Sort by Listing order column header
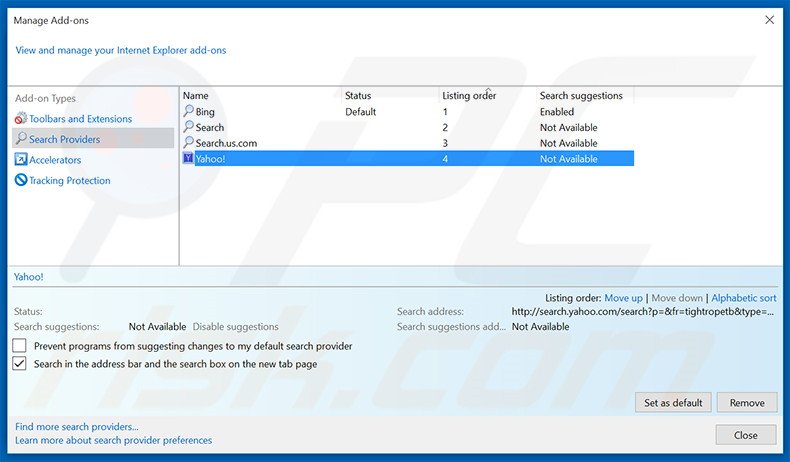Screen dimensions: 790x462 click(x=469, y=95)
